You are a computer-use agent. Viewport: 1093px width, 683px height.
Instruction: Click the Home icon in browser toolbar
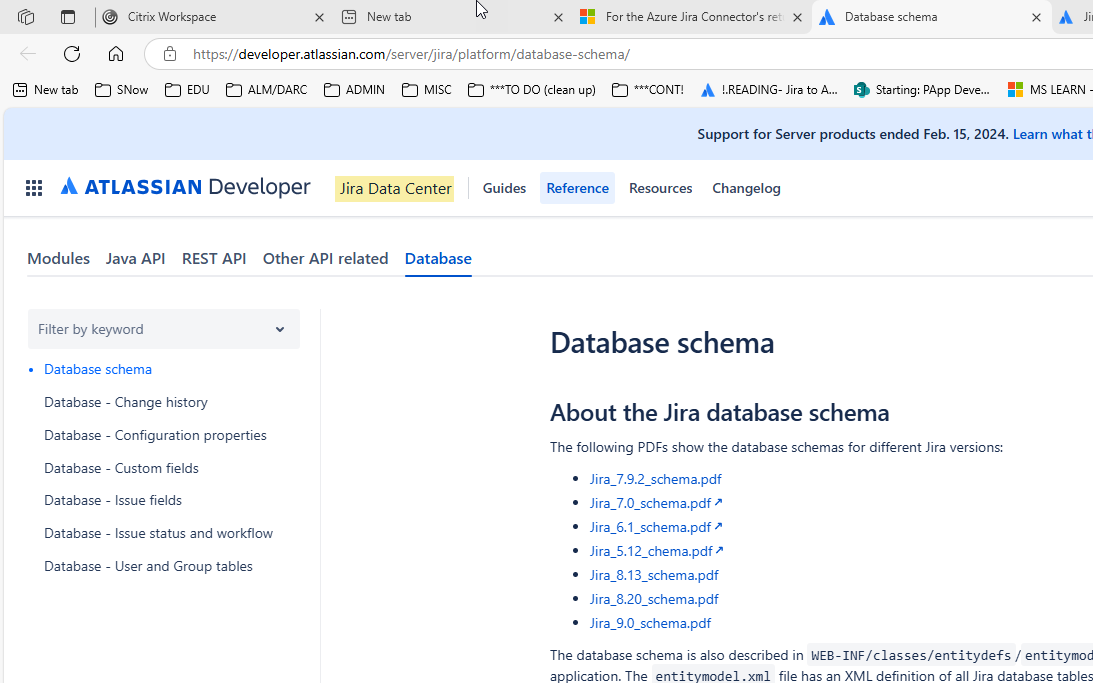point(115,54)
